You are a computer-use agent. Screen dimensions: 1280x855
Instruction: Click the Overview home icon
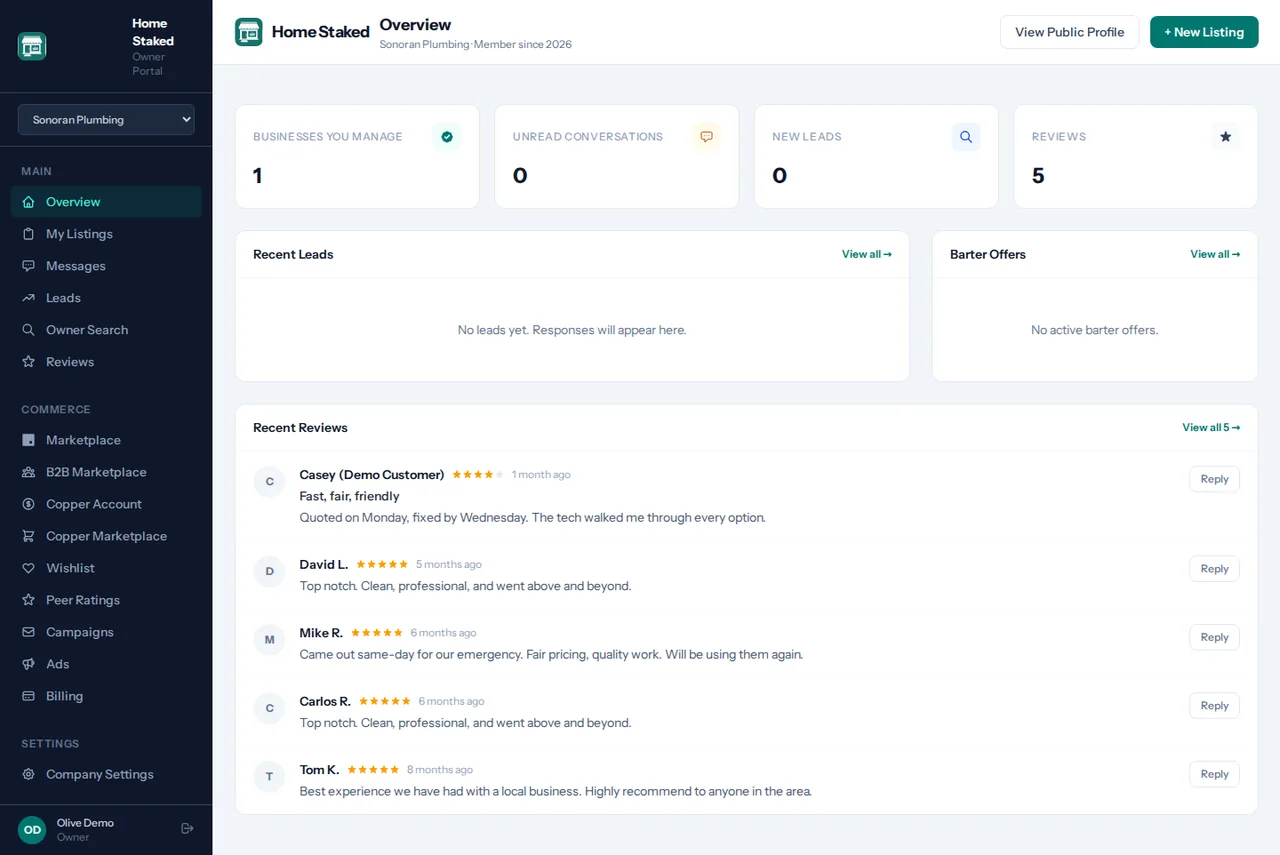tap(28, 202)
